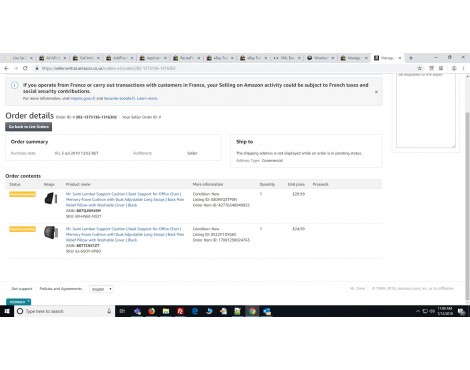This screenshot has height=370, width=470.
Task: Click the product thumbnail in the £29.99 row
Action: pos(51,198)
